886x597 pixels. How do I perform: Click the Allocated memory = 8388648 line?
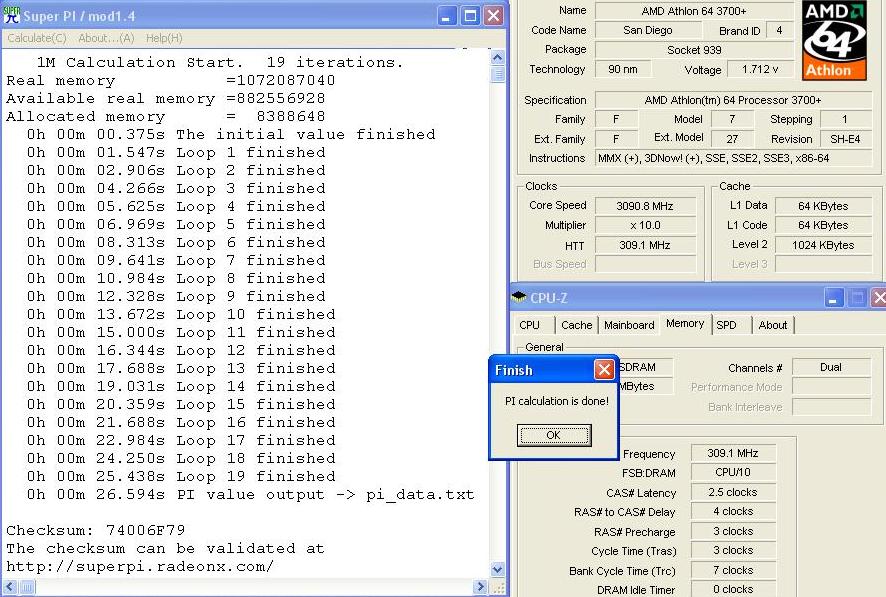(166, 116)
